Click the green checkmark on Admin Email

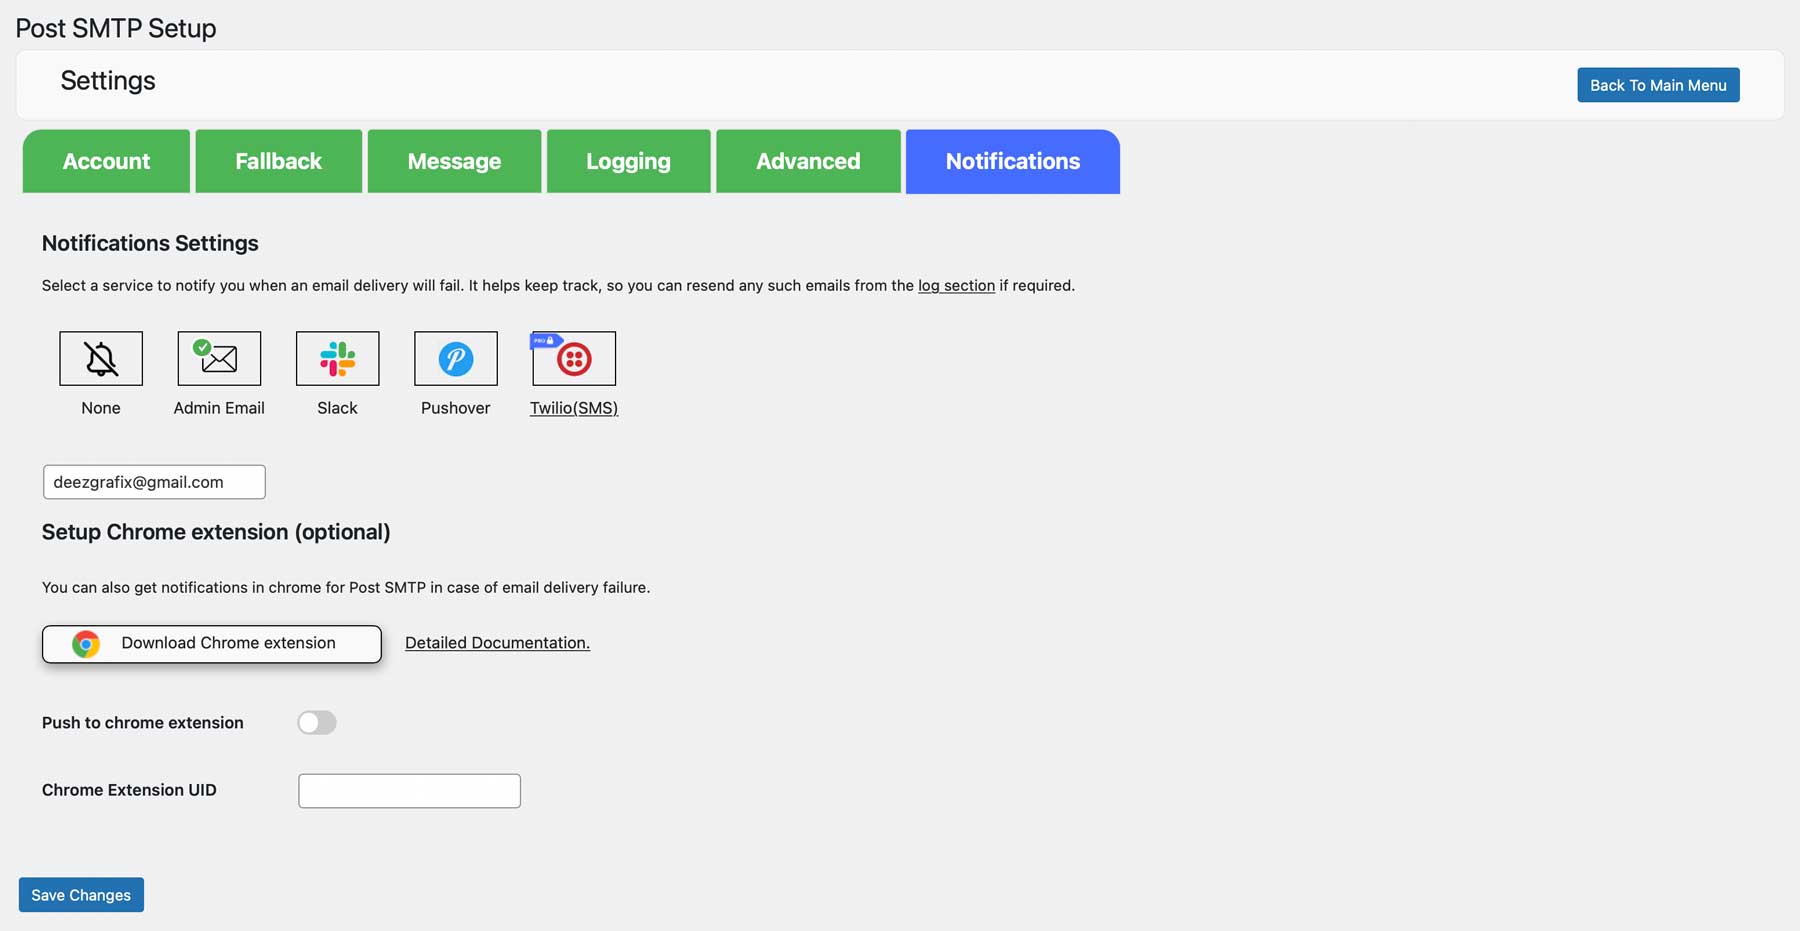[x=203, y=345]
